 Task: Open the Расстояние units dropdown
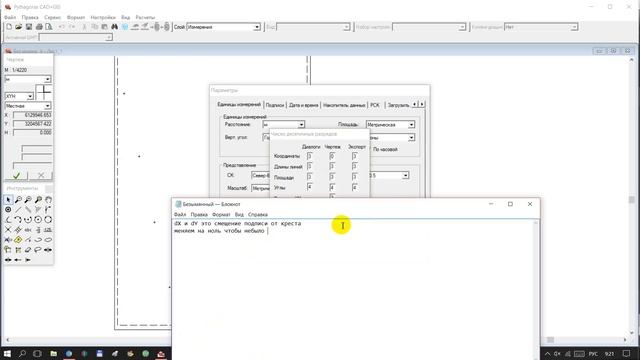301,124
